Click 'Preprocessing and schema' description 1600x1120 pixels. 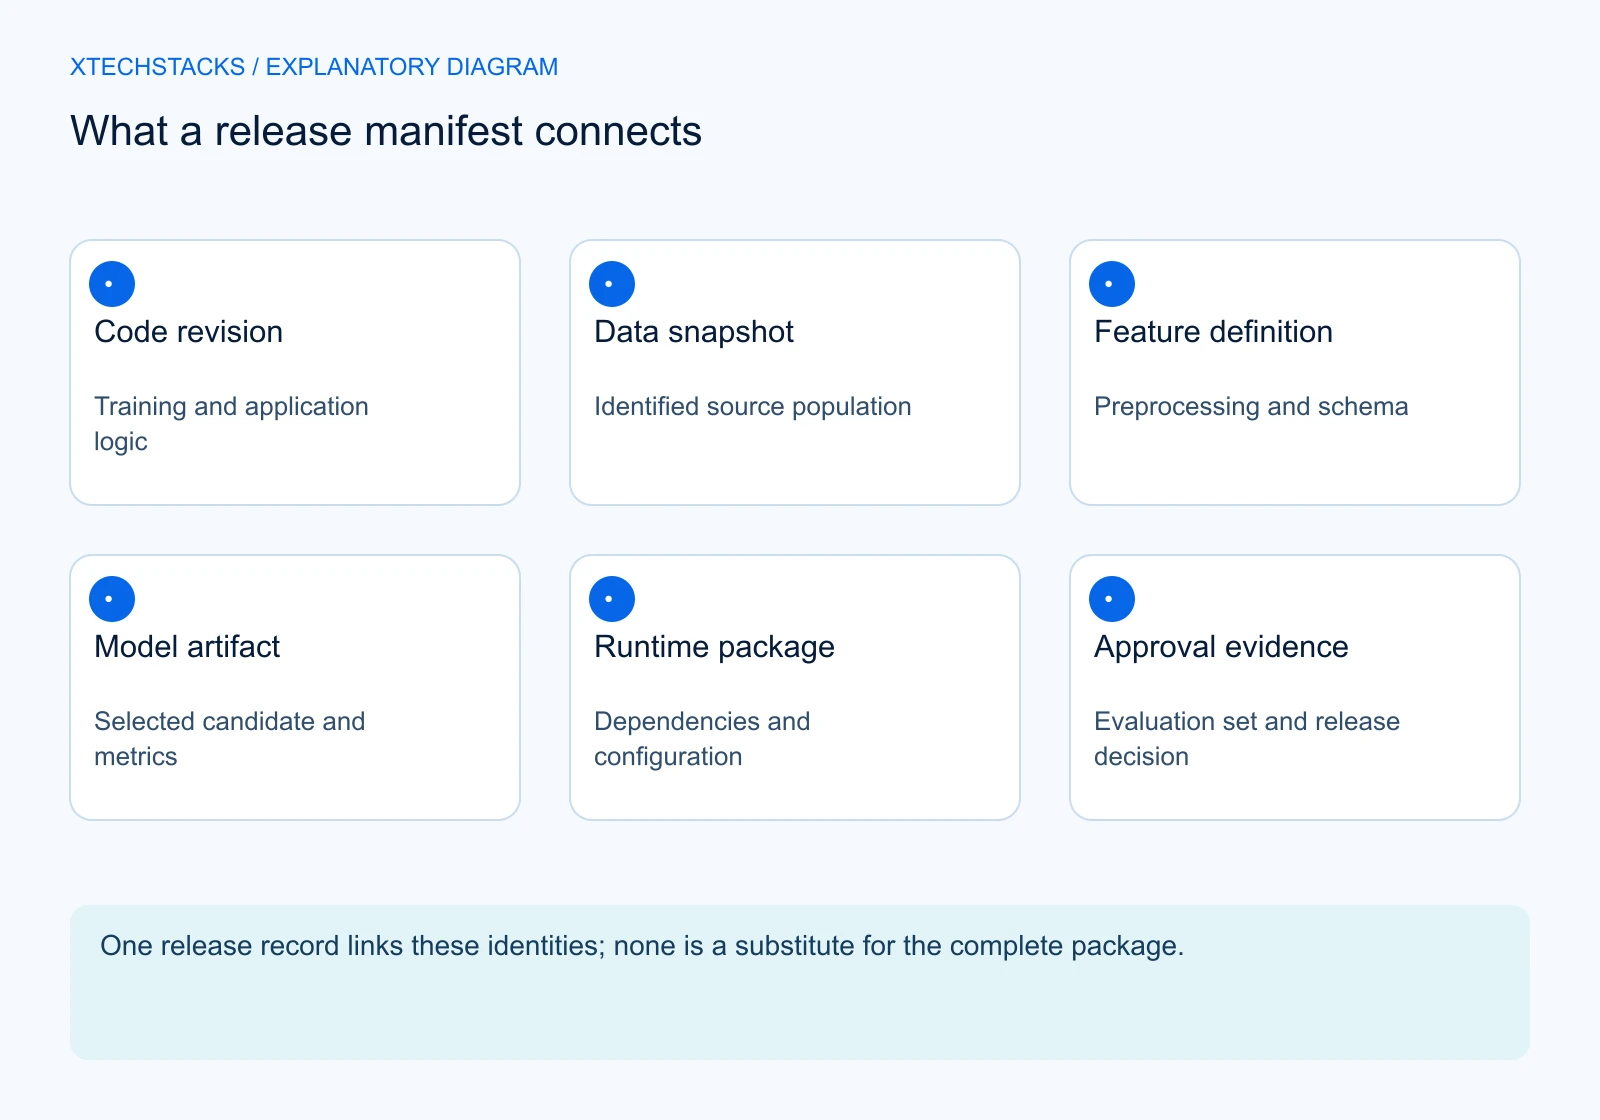[1251, 406]
